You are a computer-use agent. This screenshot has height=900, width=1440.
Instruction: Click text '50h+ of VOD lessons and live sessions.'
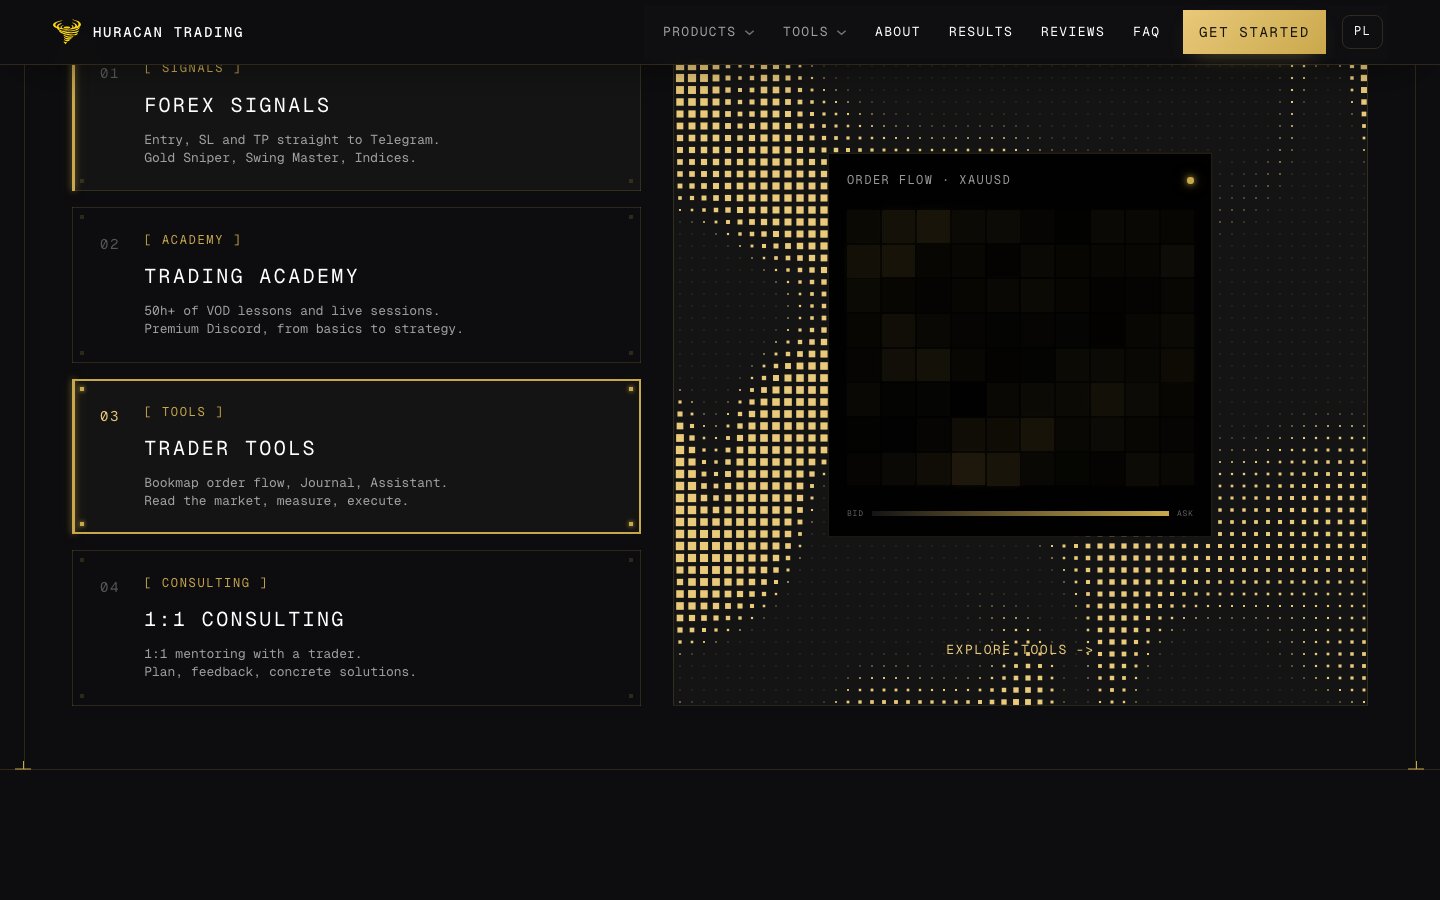pos(292,311)
